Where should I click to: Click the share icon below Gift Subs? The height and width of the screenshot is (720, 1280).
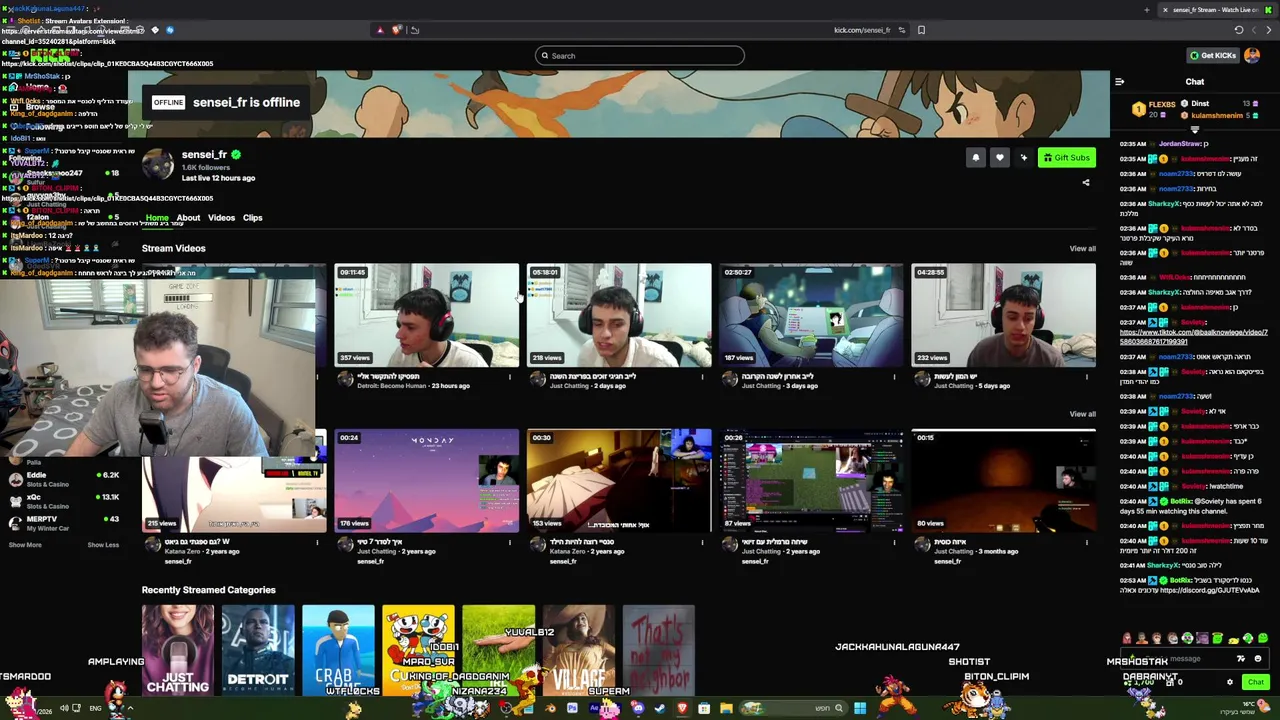(x=1086, y=183)
